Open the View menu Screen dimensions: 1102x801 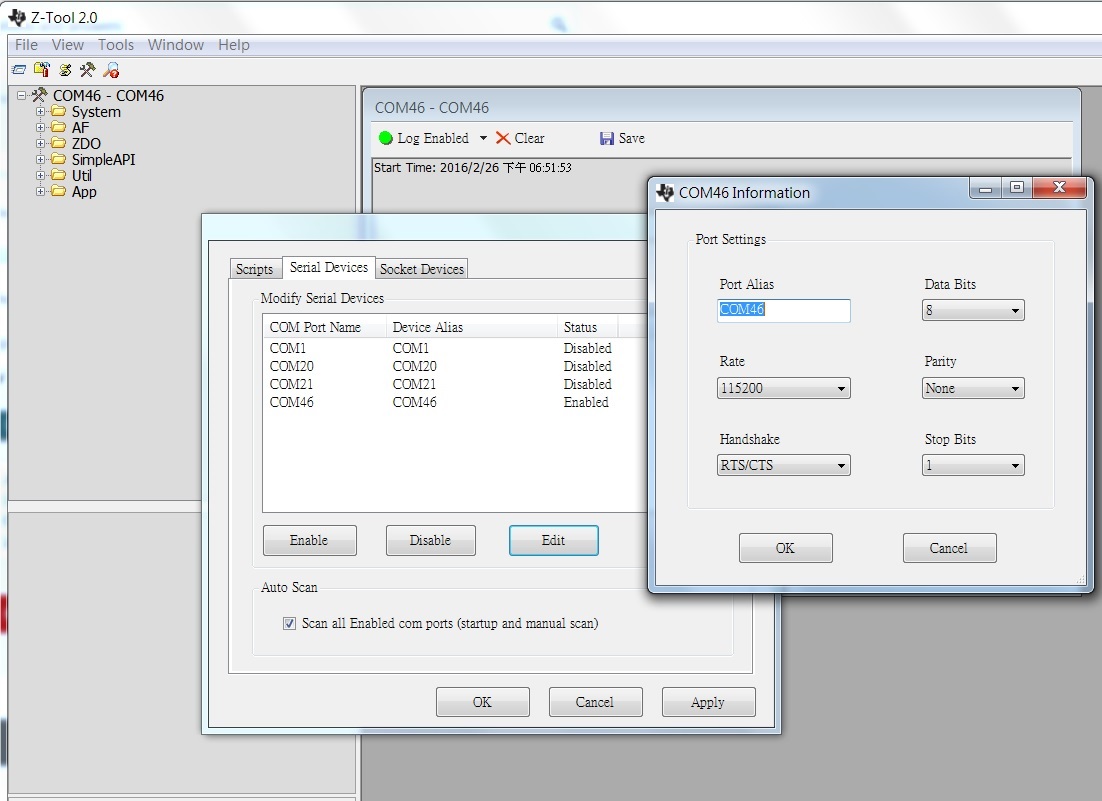pos(67,44)
